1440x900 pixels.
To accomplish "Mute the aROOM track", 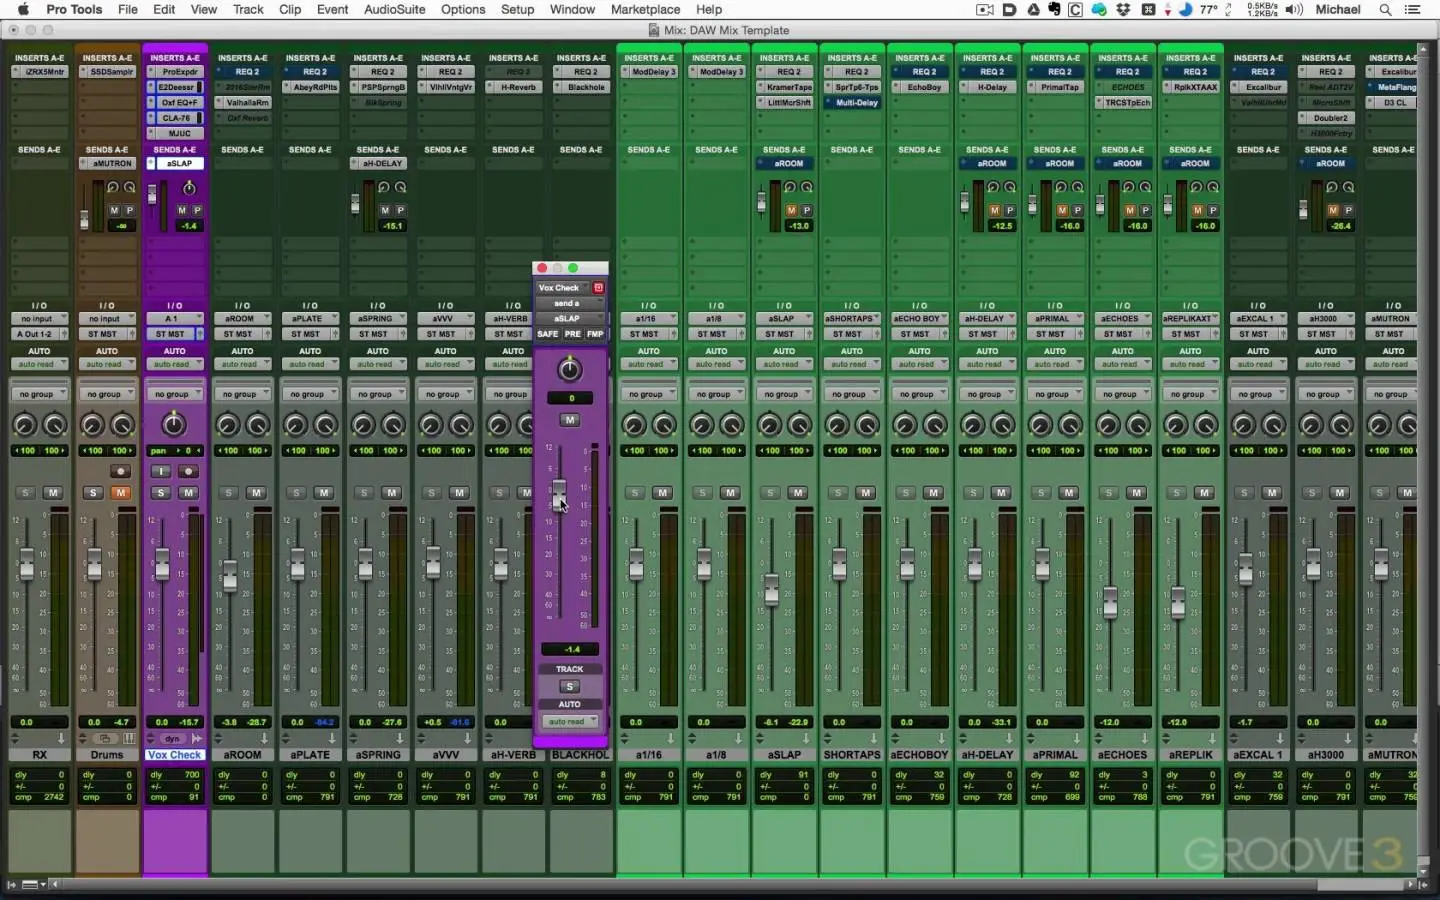I will point(256,493).
